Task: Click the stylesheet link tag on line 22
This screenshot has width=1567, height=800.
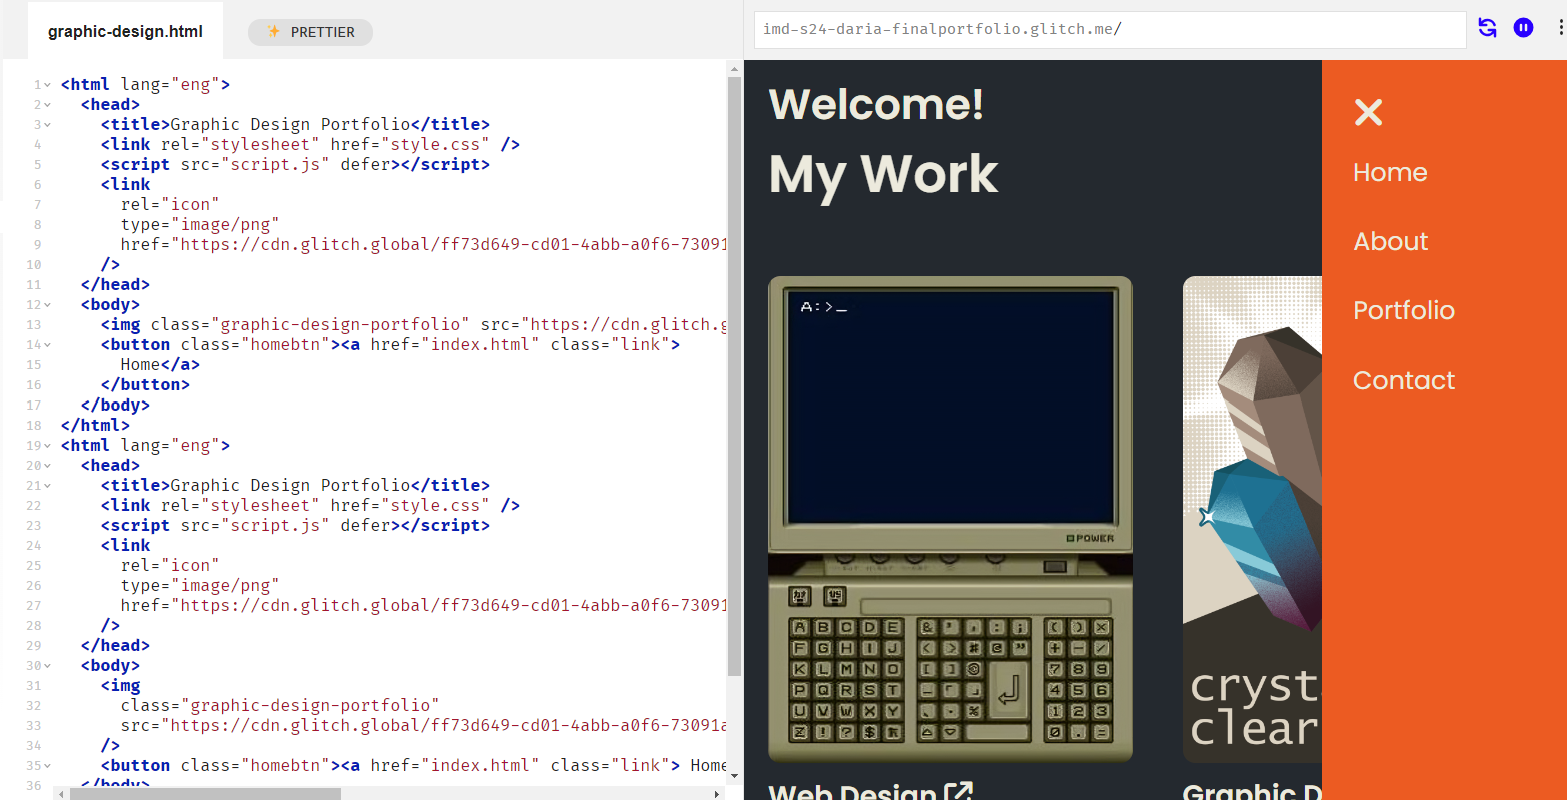Action: (x=310, y=506)
